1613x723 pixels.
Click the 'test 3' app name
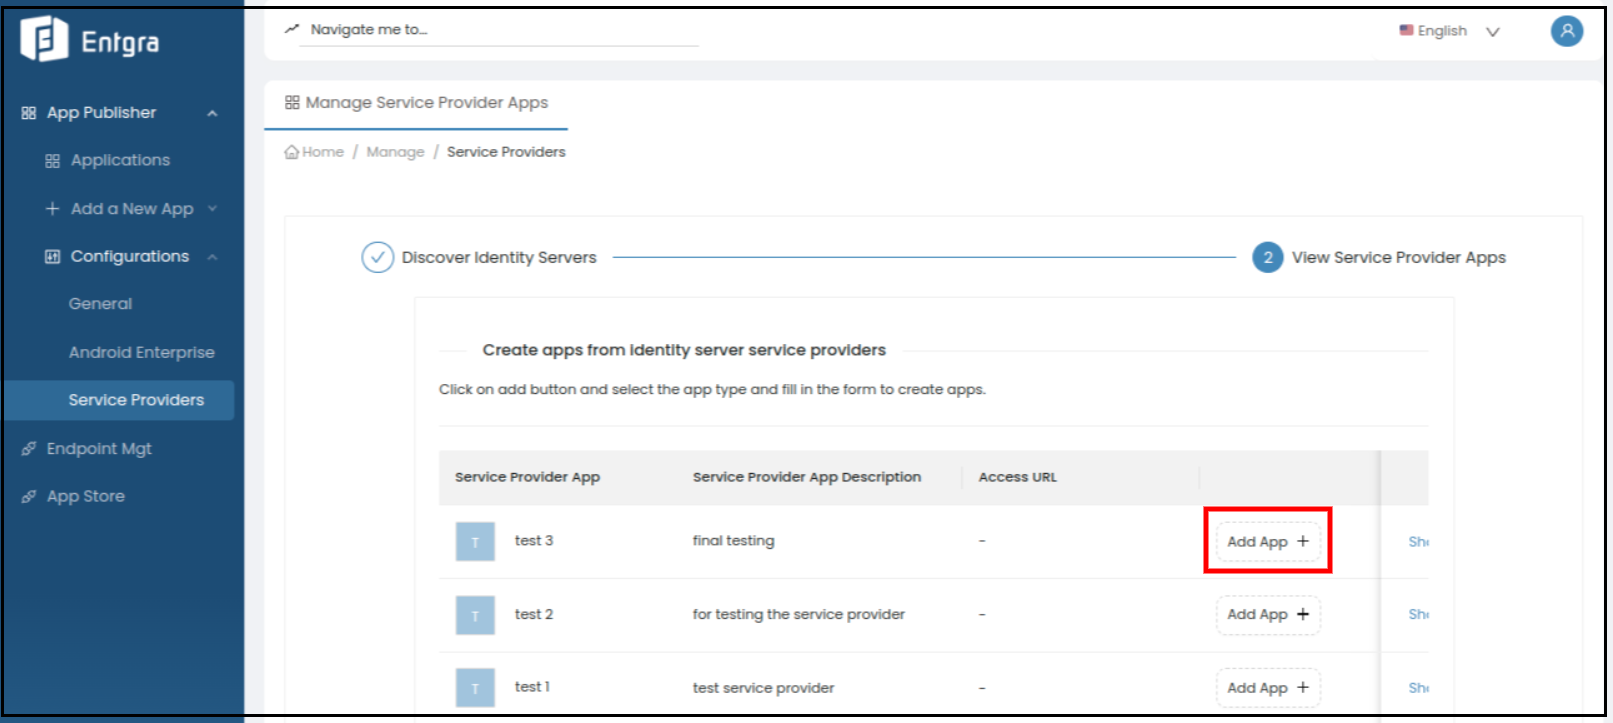click(533, 541)
